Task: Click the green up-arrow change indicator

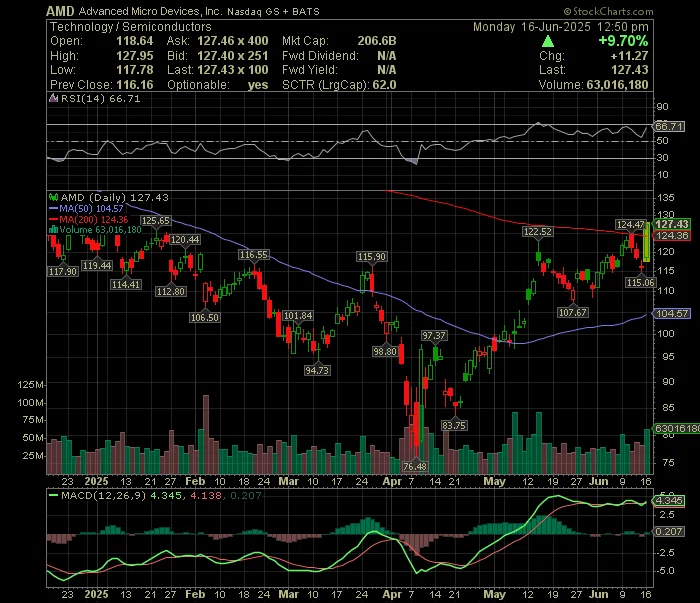Action: [548, 42]
